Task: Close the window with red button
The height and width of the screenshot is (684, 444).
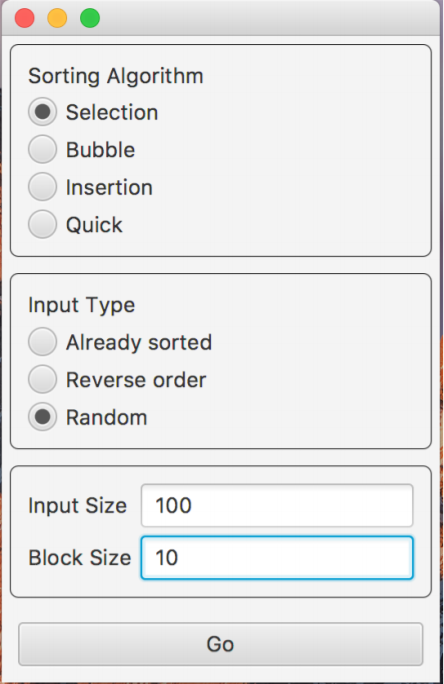Action: (24, 18)
